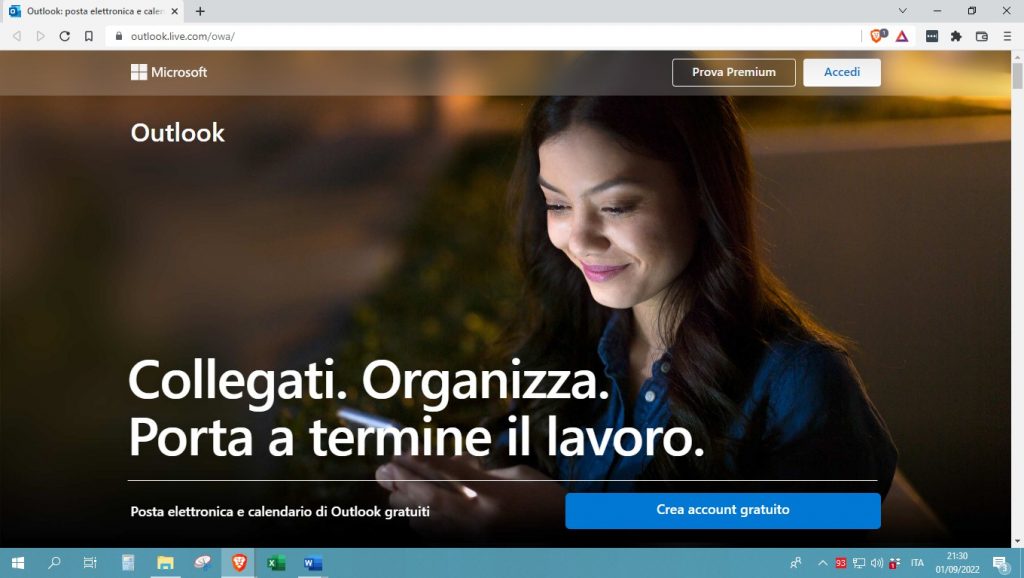Click Crea account gratuito
1024x578 pixels.
point(722,510)
